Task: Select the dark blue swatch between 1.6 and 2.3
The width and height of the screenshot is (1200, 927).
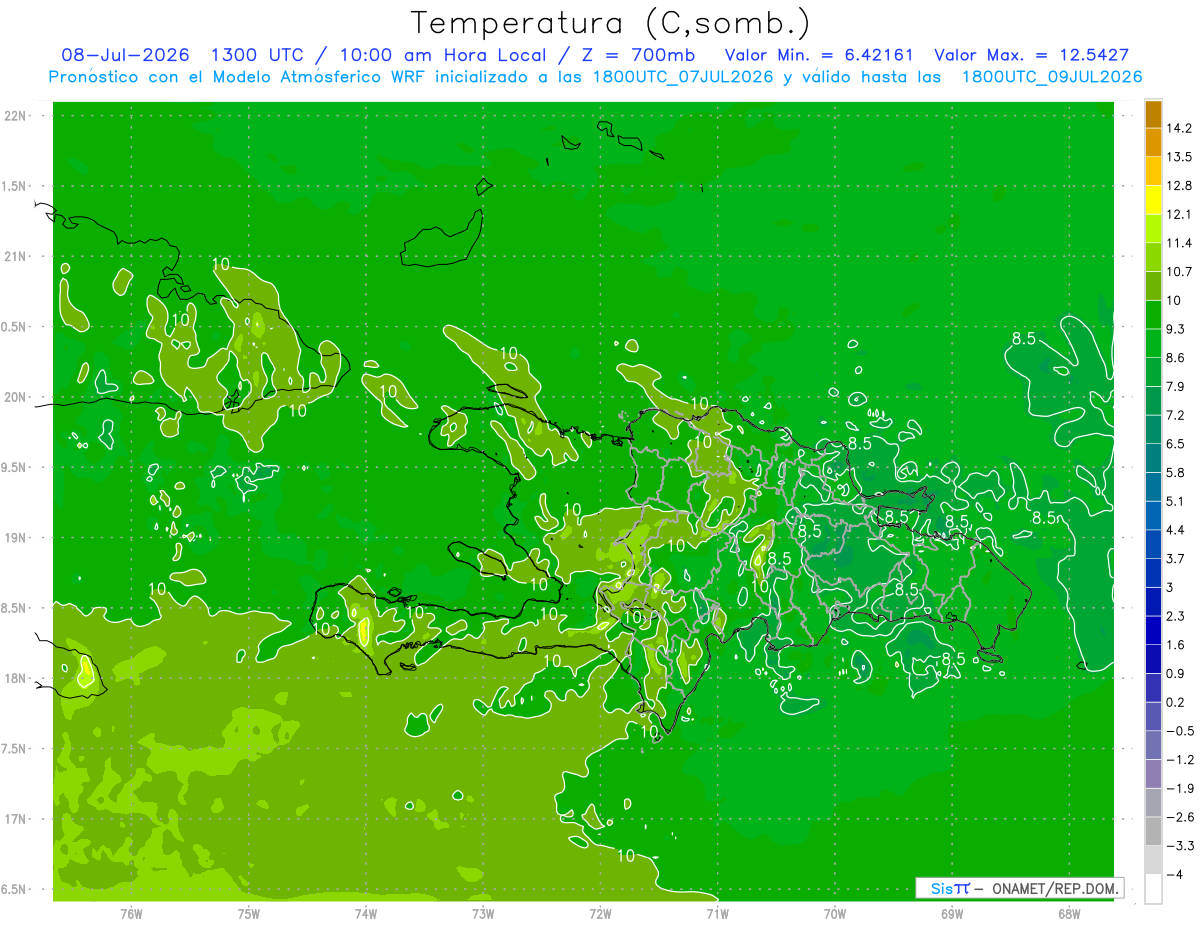Action: 1153,630
